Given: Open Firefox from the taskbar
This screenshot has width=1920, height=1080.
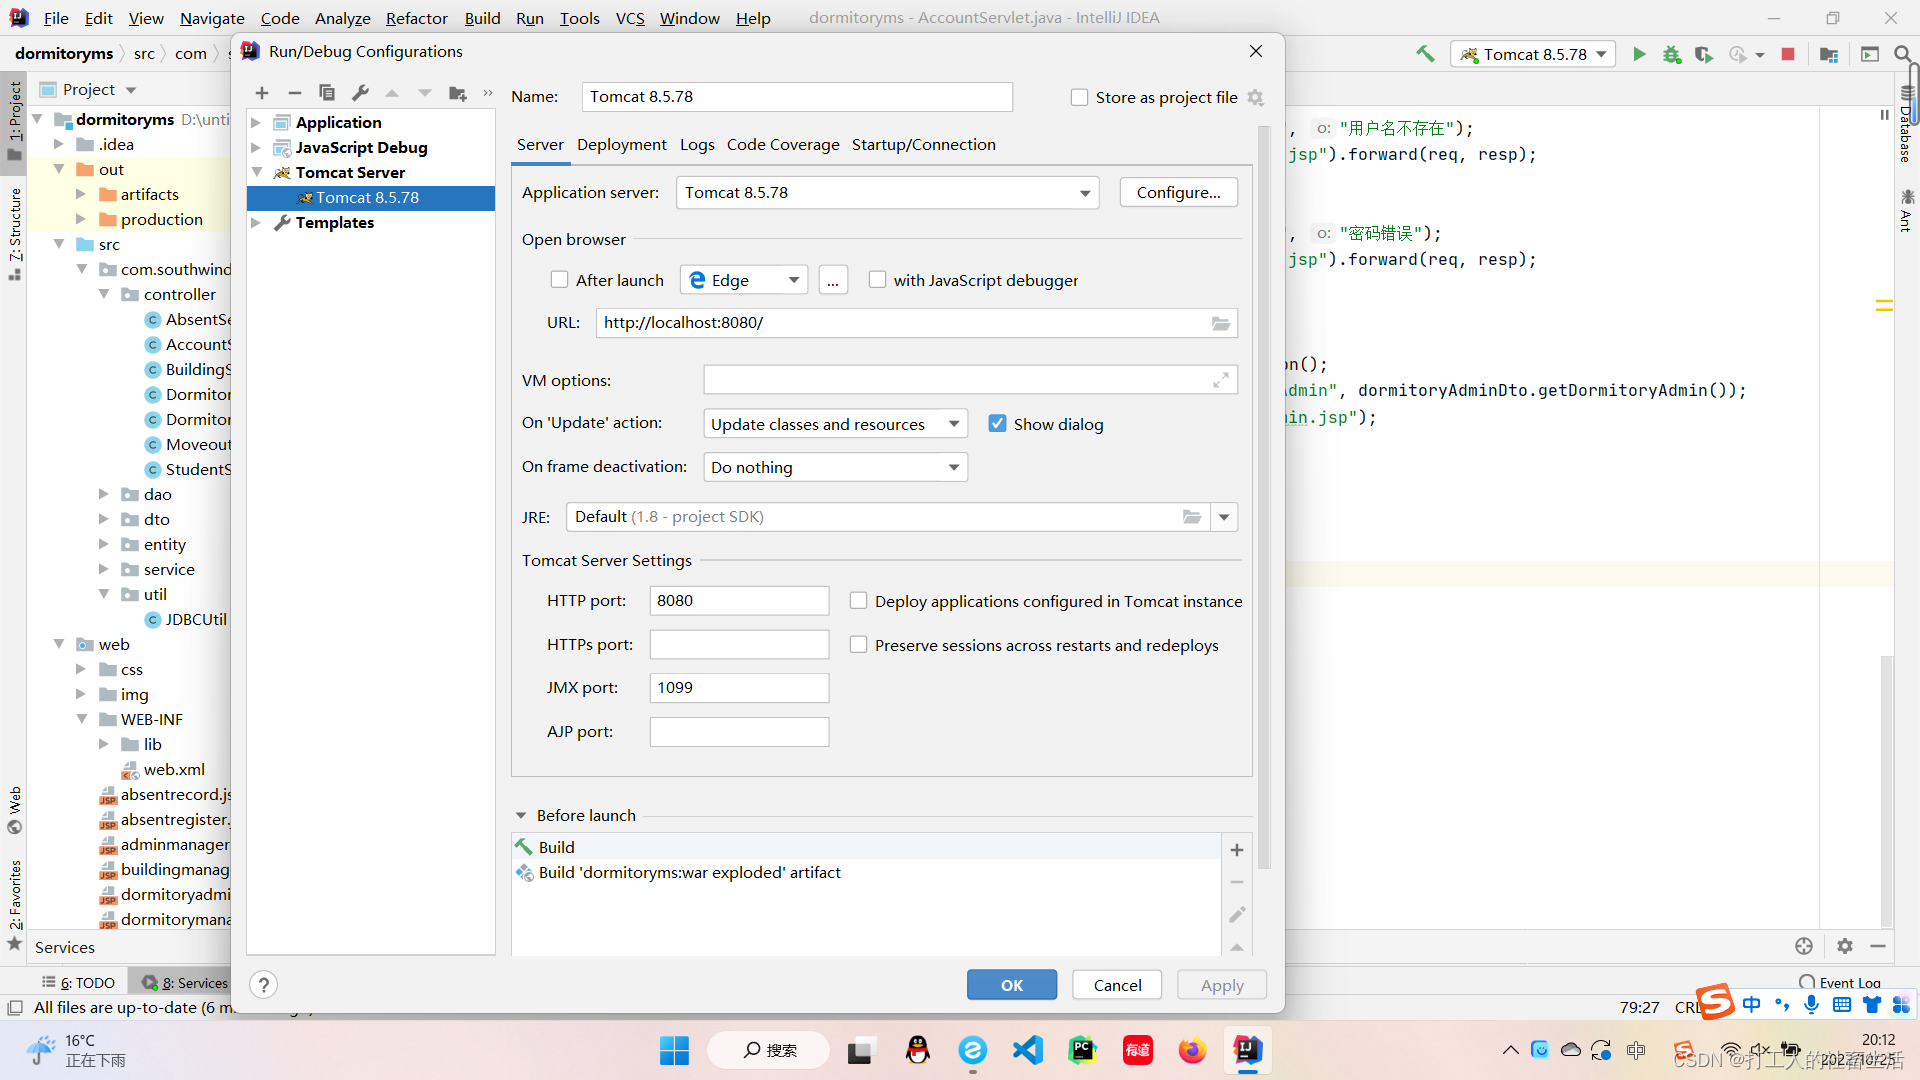Looking at the screenshot, I should (1192, 1050).
